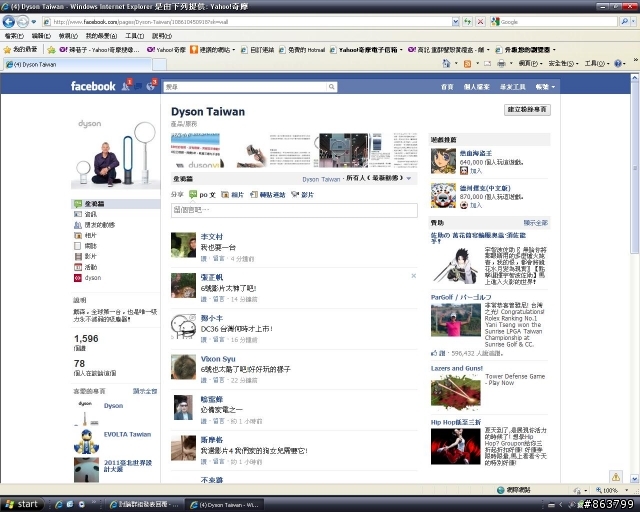Click the Dyson profile picture

point(116,153)
